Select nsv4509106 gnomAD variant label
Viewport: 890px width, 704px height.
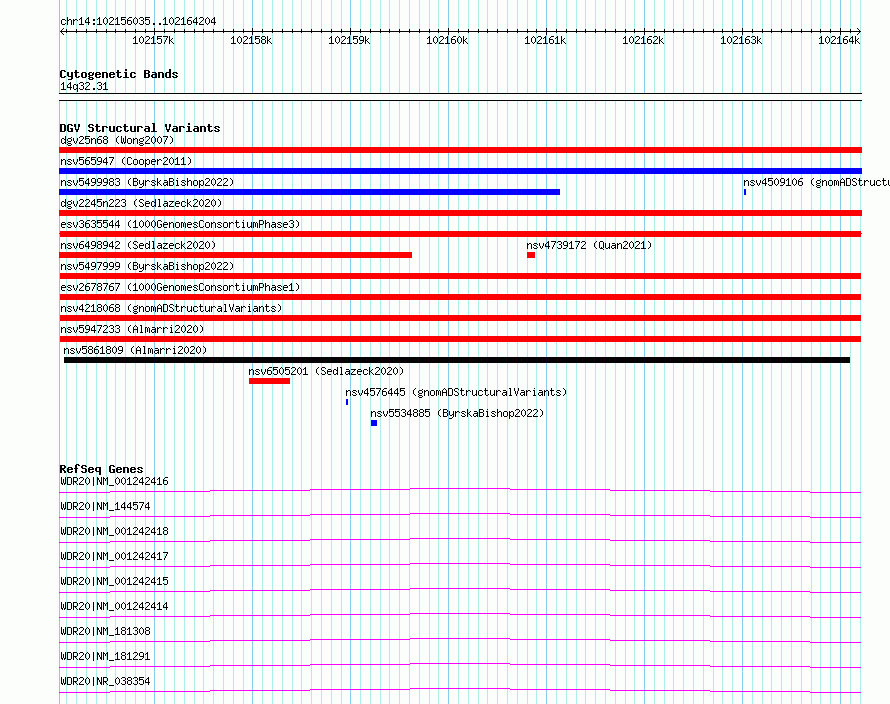coord(816,182)
